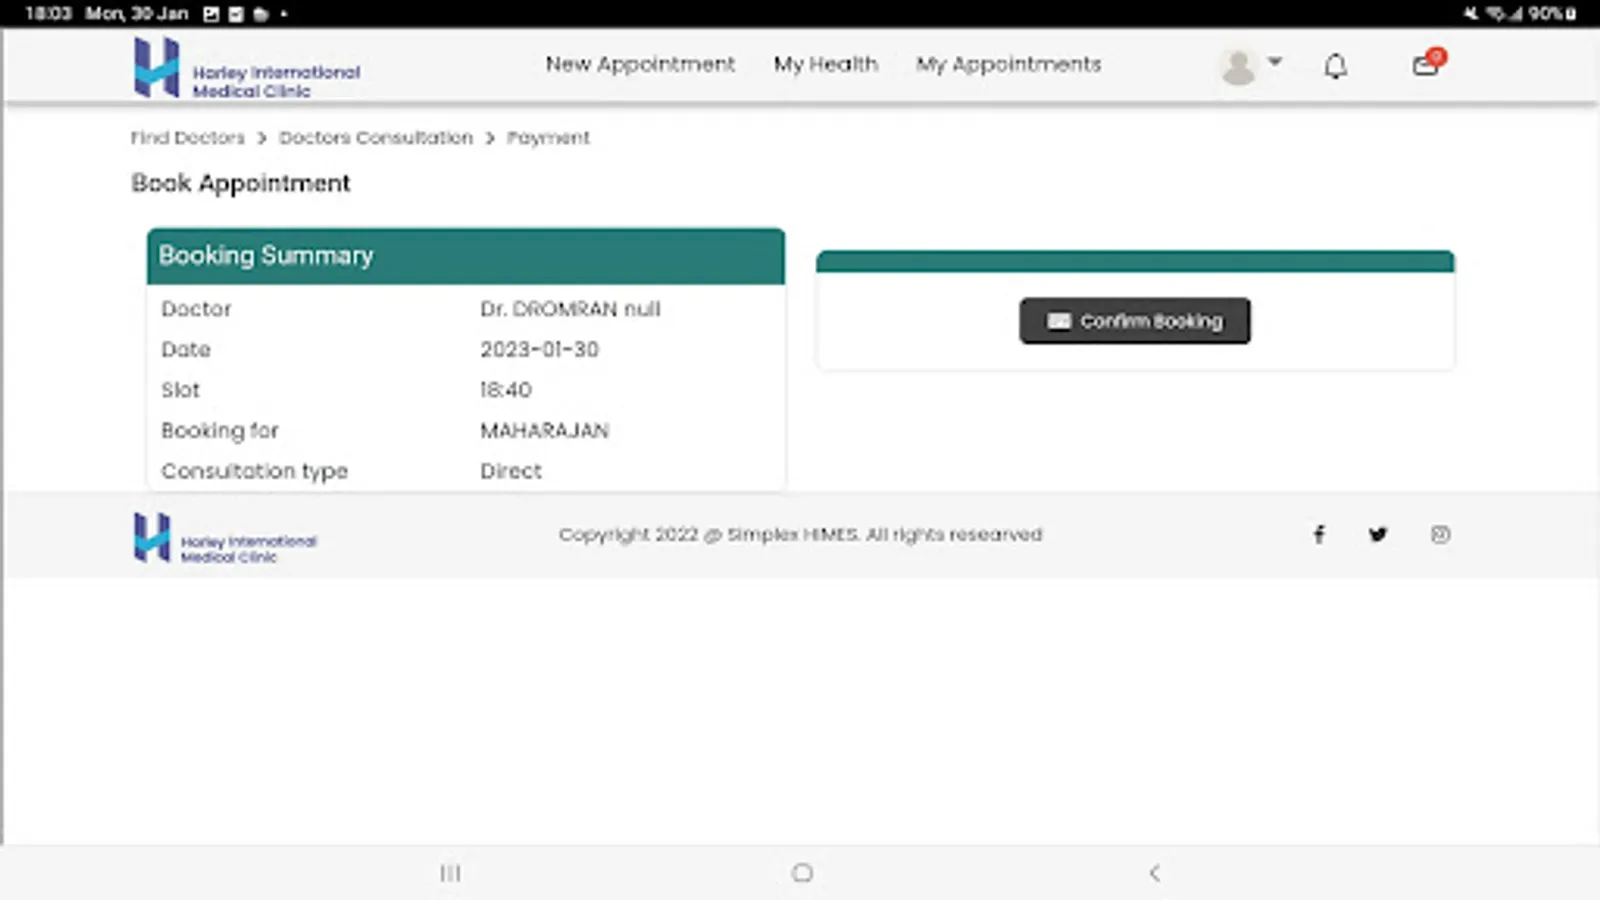Viewport: 1600px width, 900px height.
Task: Open the notifications bell
Action: pyautogui.click(x=1335, y=66)
